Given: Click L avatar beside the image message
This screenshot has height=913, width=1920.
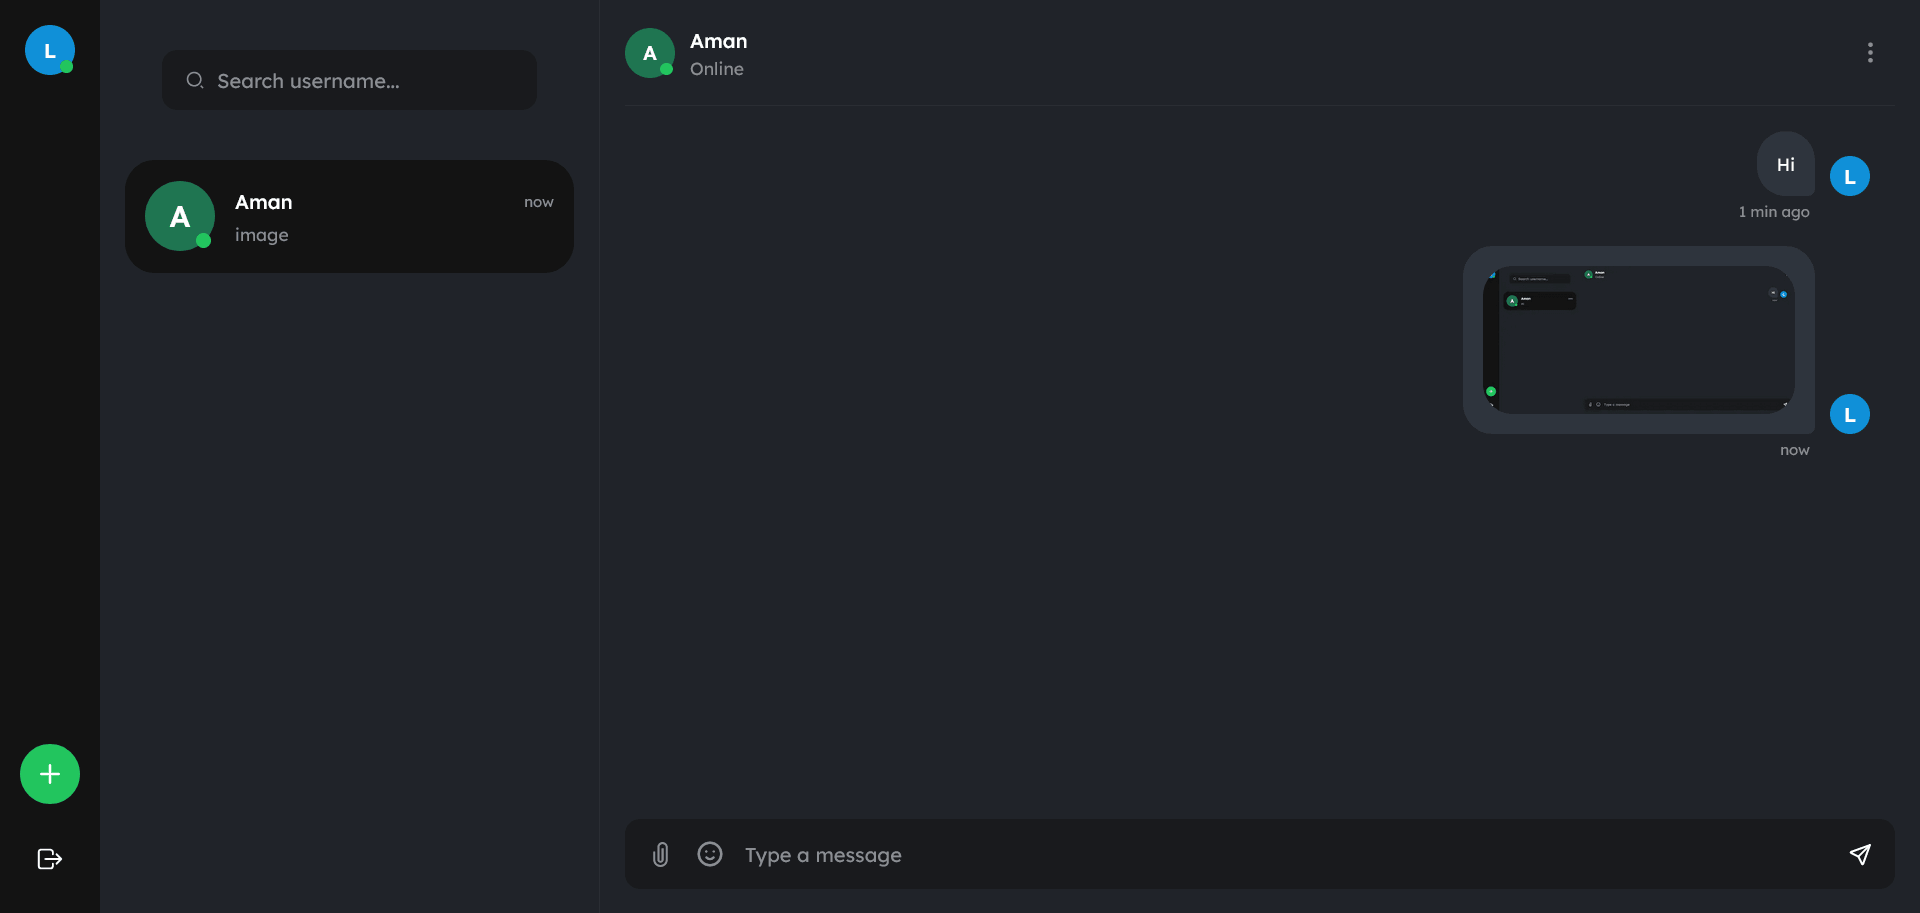Looking at the screenshot, I should click(x=1850, y=414).
